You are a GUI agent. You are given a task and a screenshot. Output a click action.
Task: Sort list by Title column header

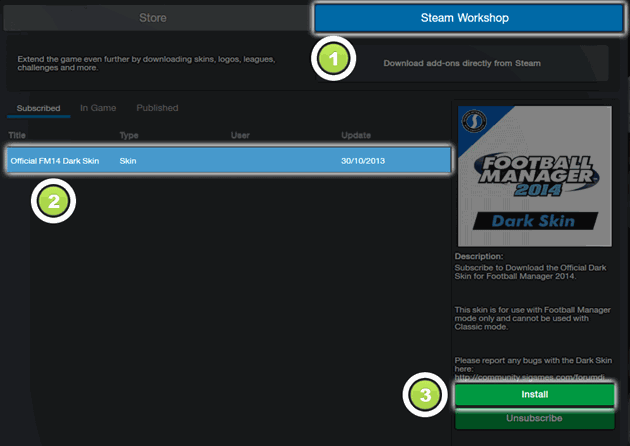pyautogui.click(x=17, y=135)
